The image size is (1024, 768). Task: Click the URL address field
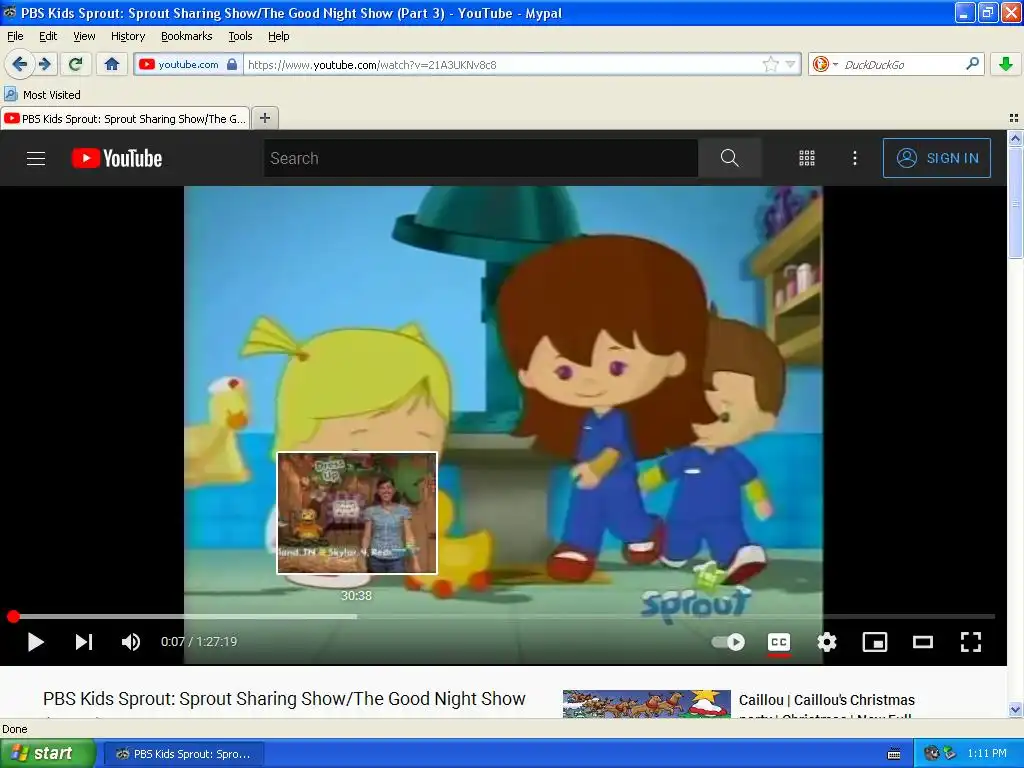[503, 64]
